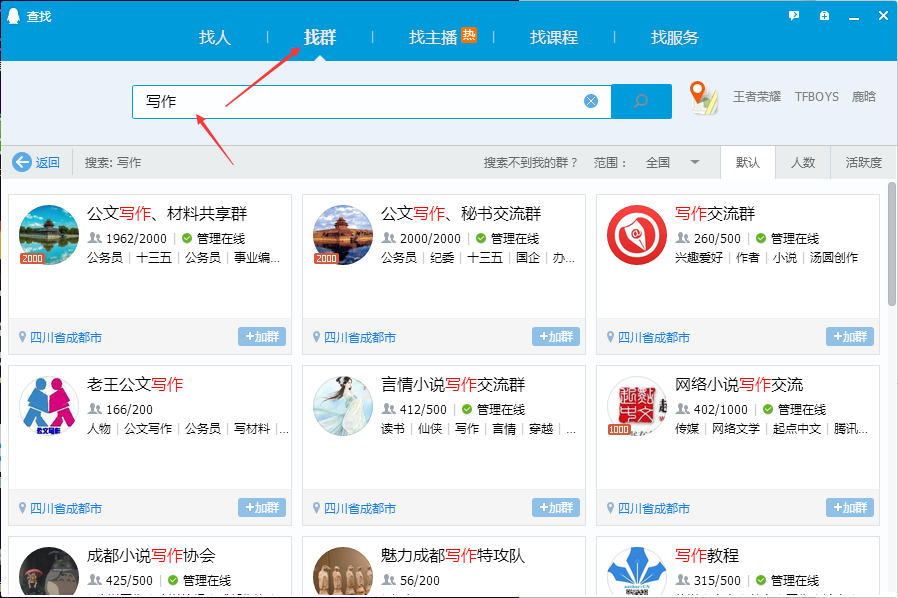The height and width of the screenshot is (598, 898).
Task: Click member count 1962/2000
Action: point(136,238)
